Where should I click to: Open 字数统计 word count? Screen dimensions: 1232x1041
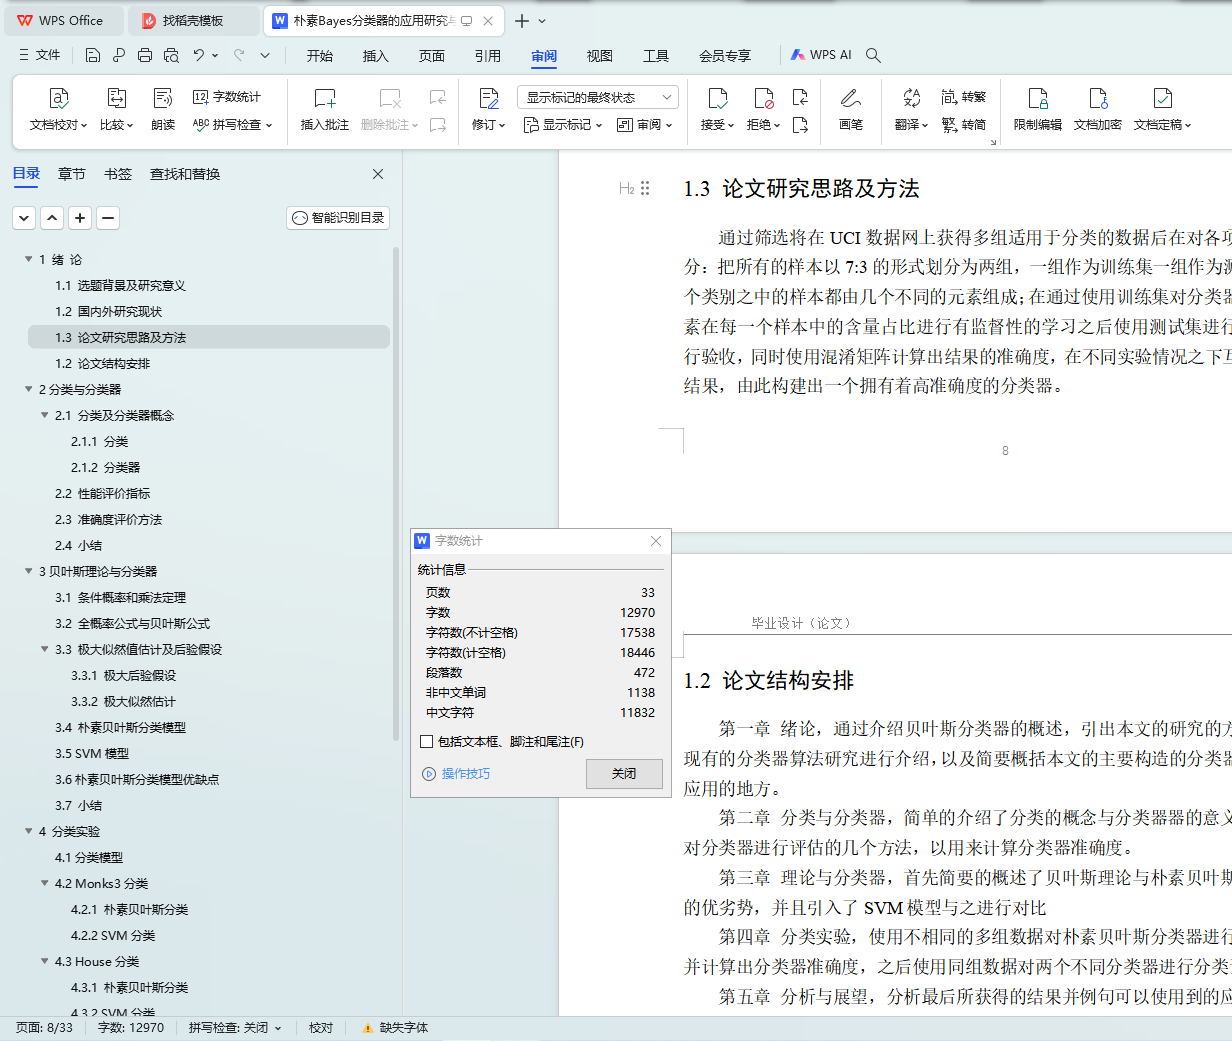point(227,97)
